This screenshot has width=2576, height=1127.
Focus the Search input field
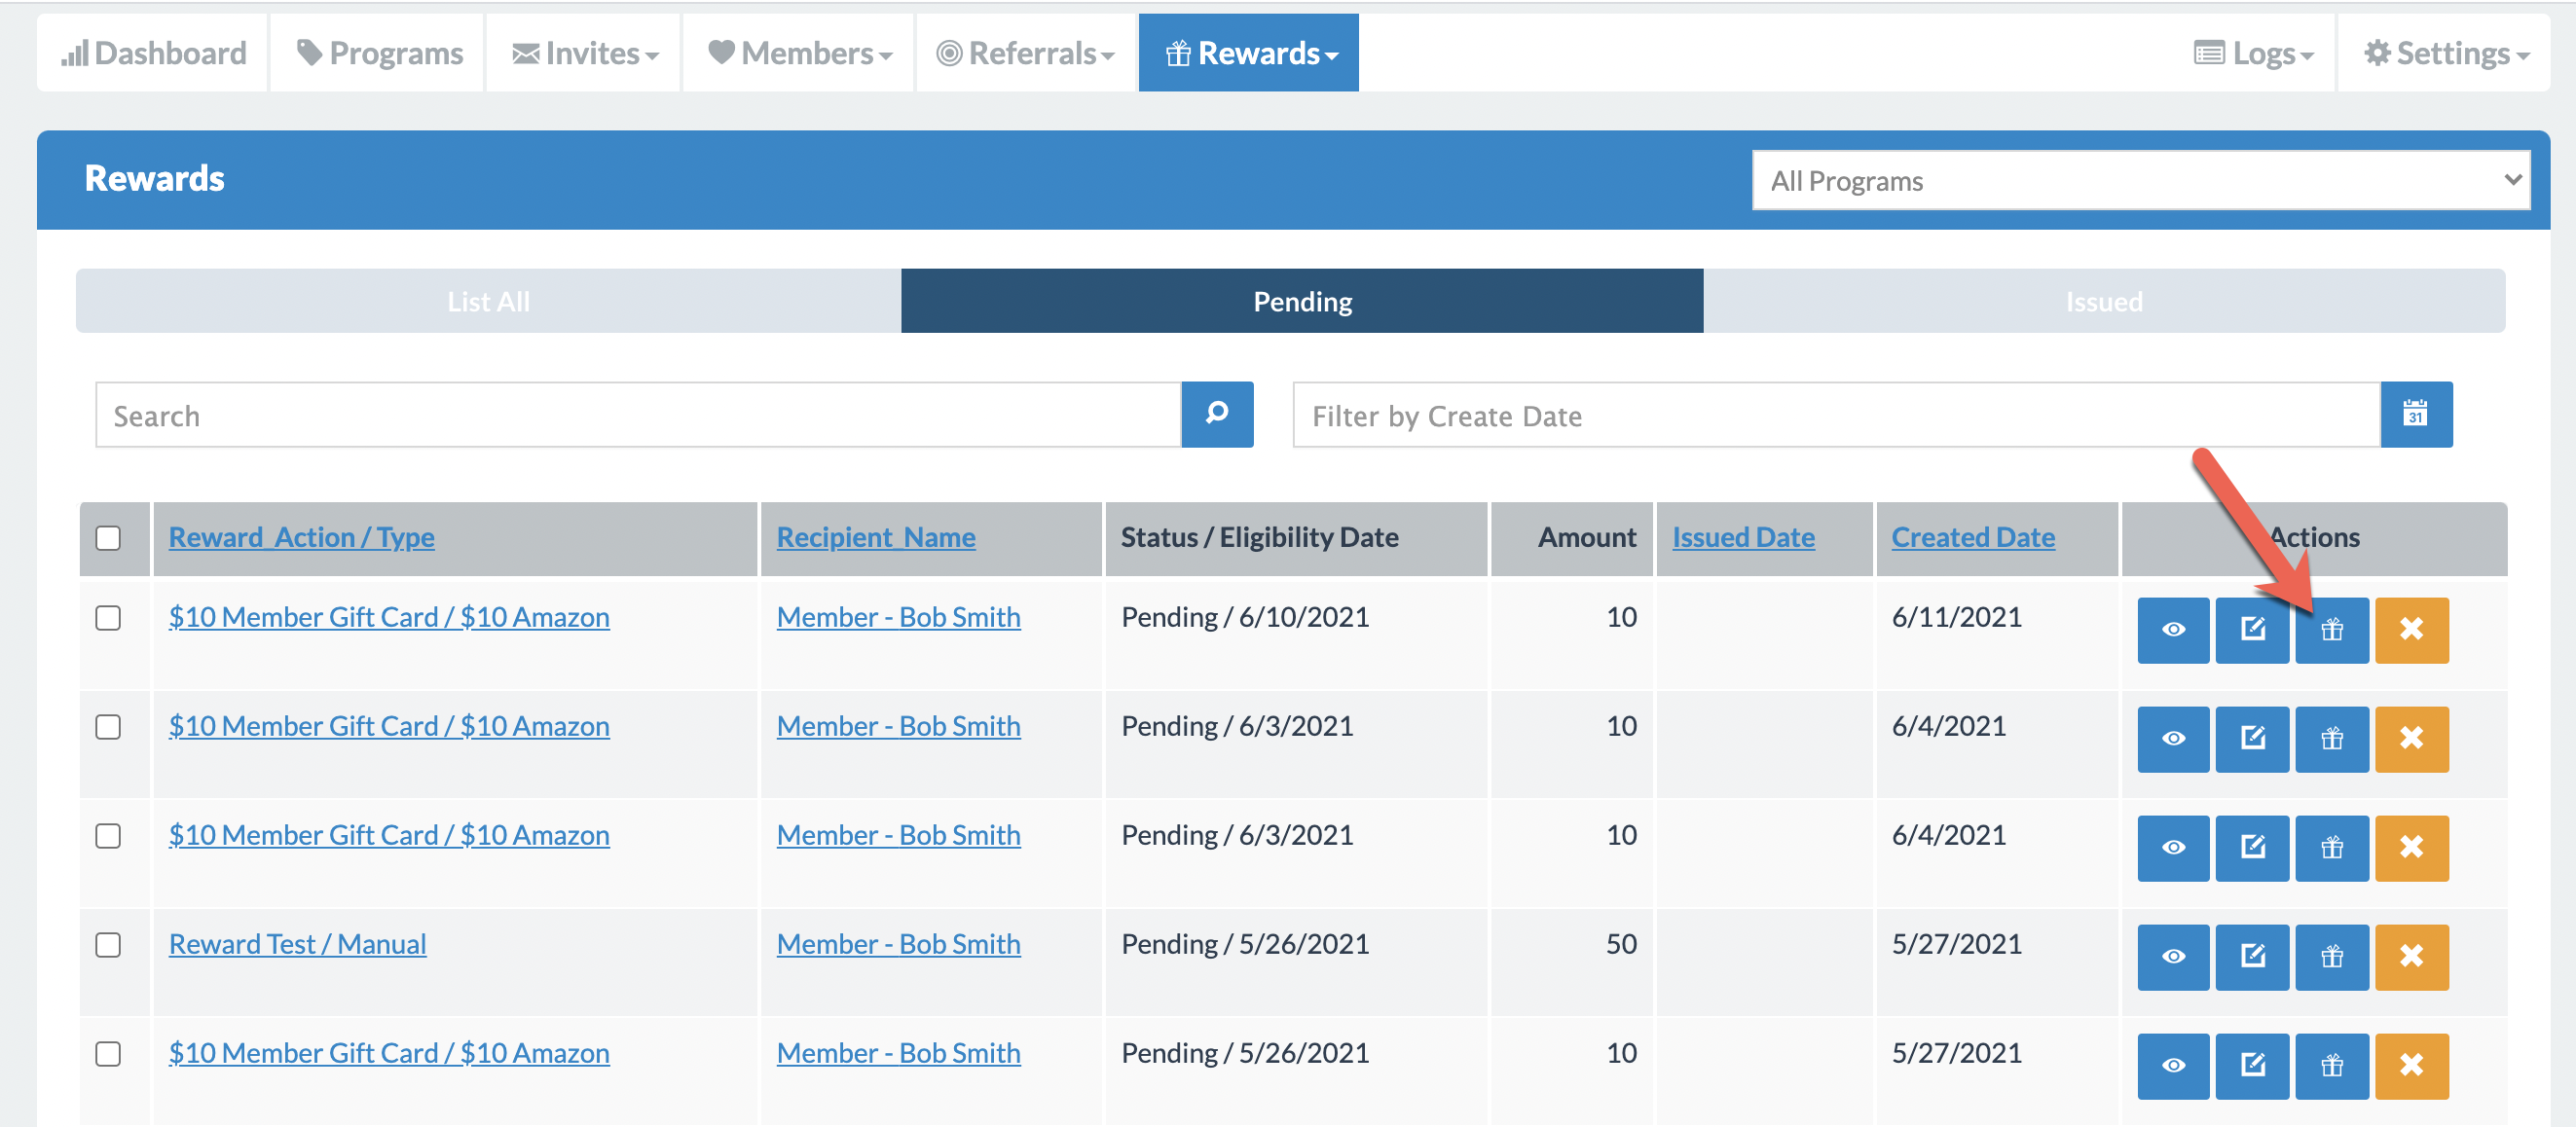[x=638, y=414]
